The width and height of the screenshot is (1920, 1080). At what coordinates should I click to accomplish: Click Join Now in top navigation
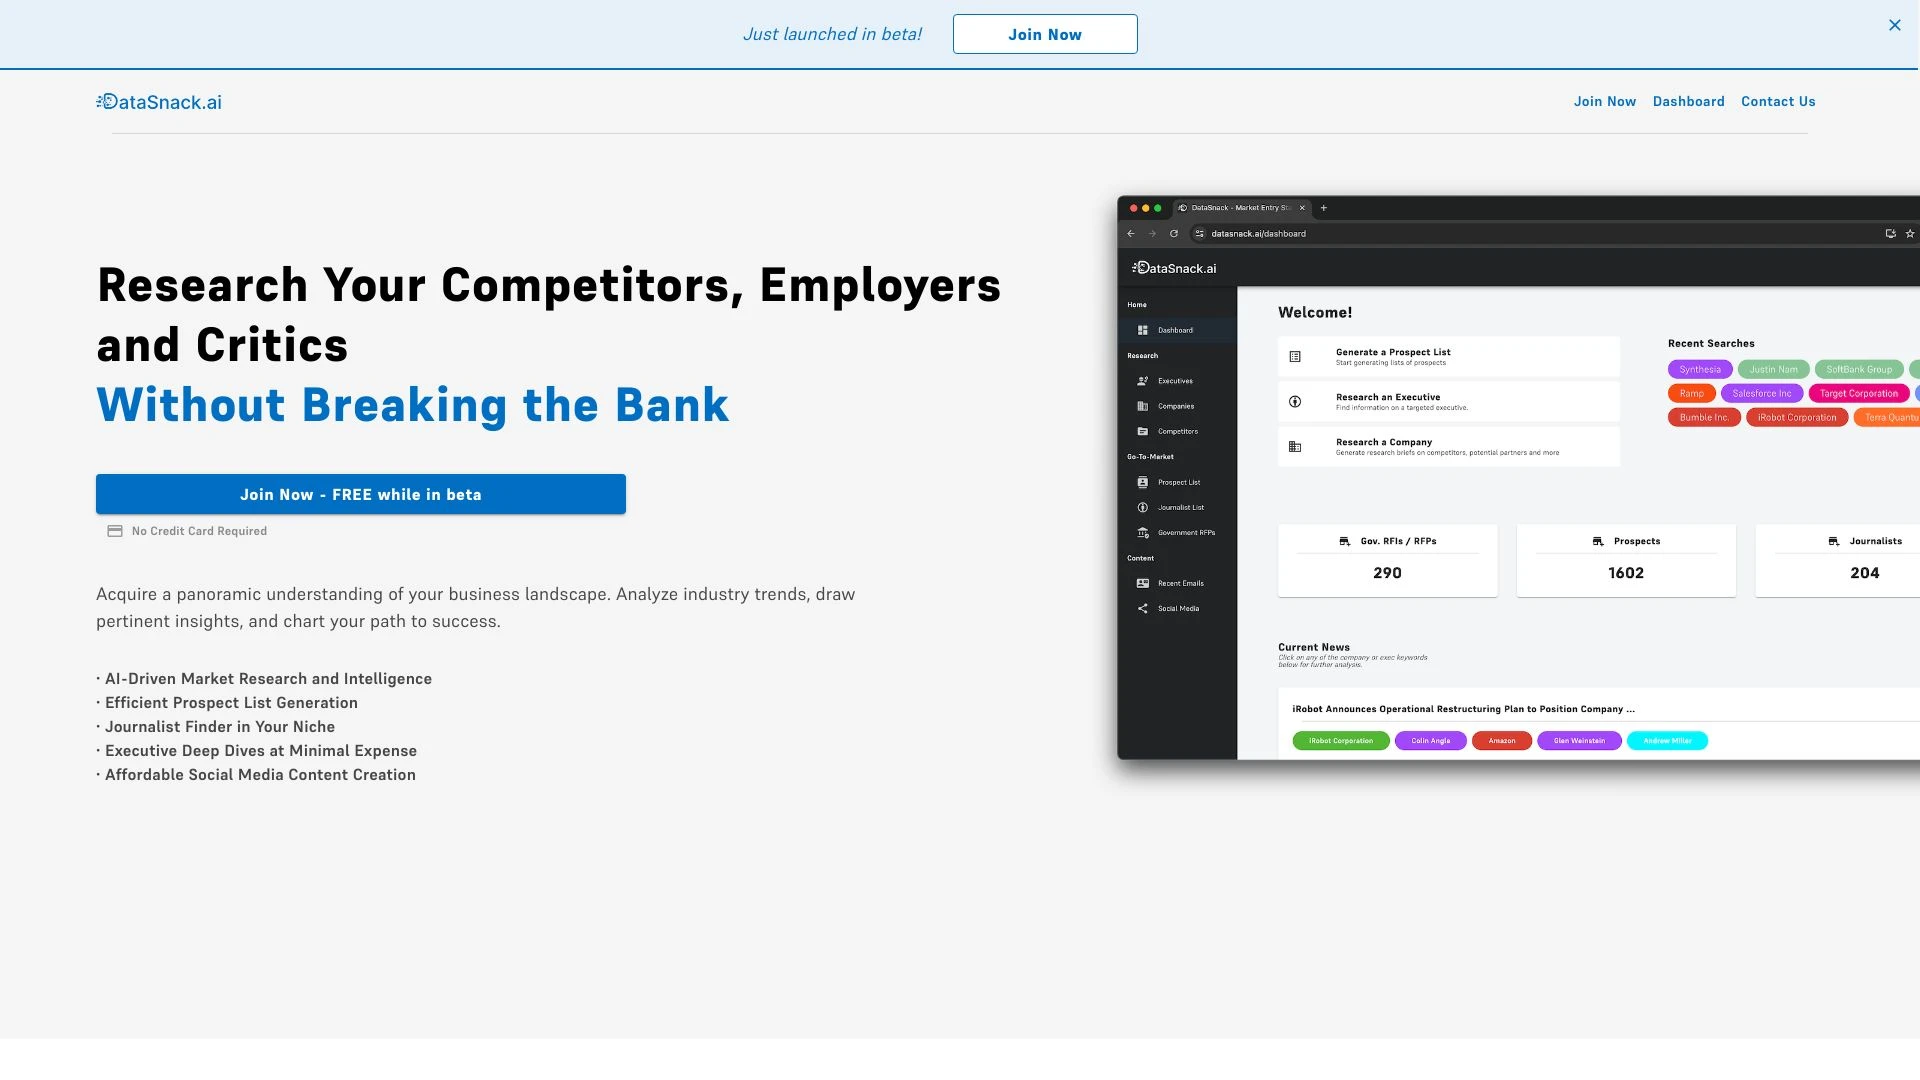click(1605, 102)
